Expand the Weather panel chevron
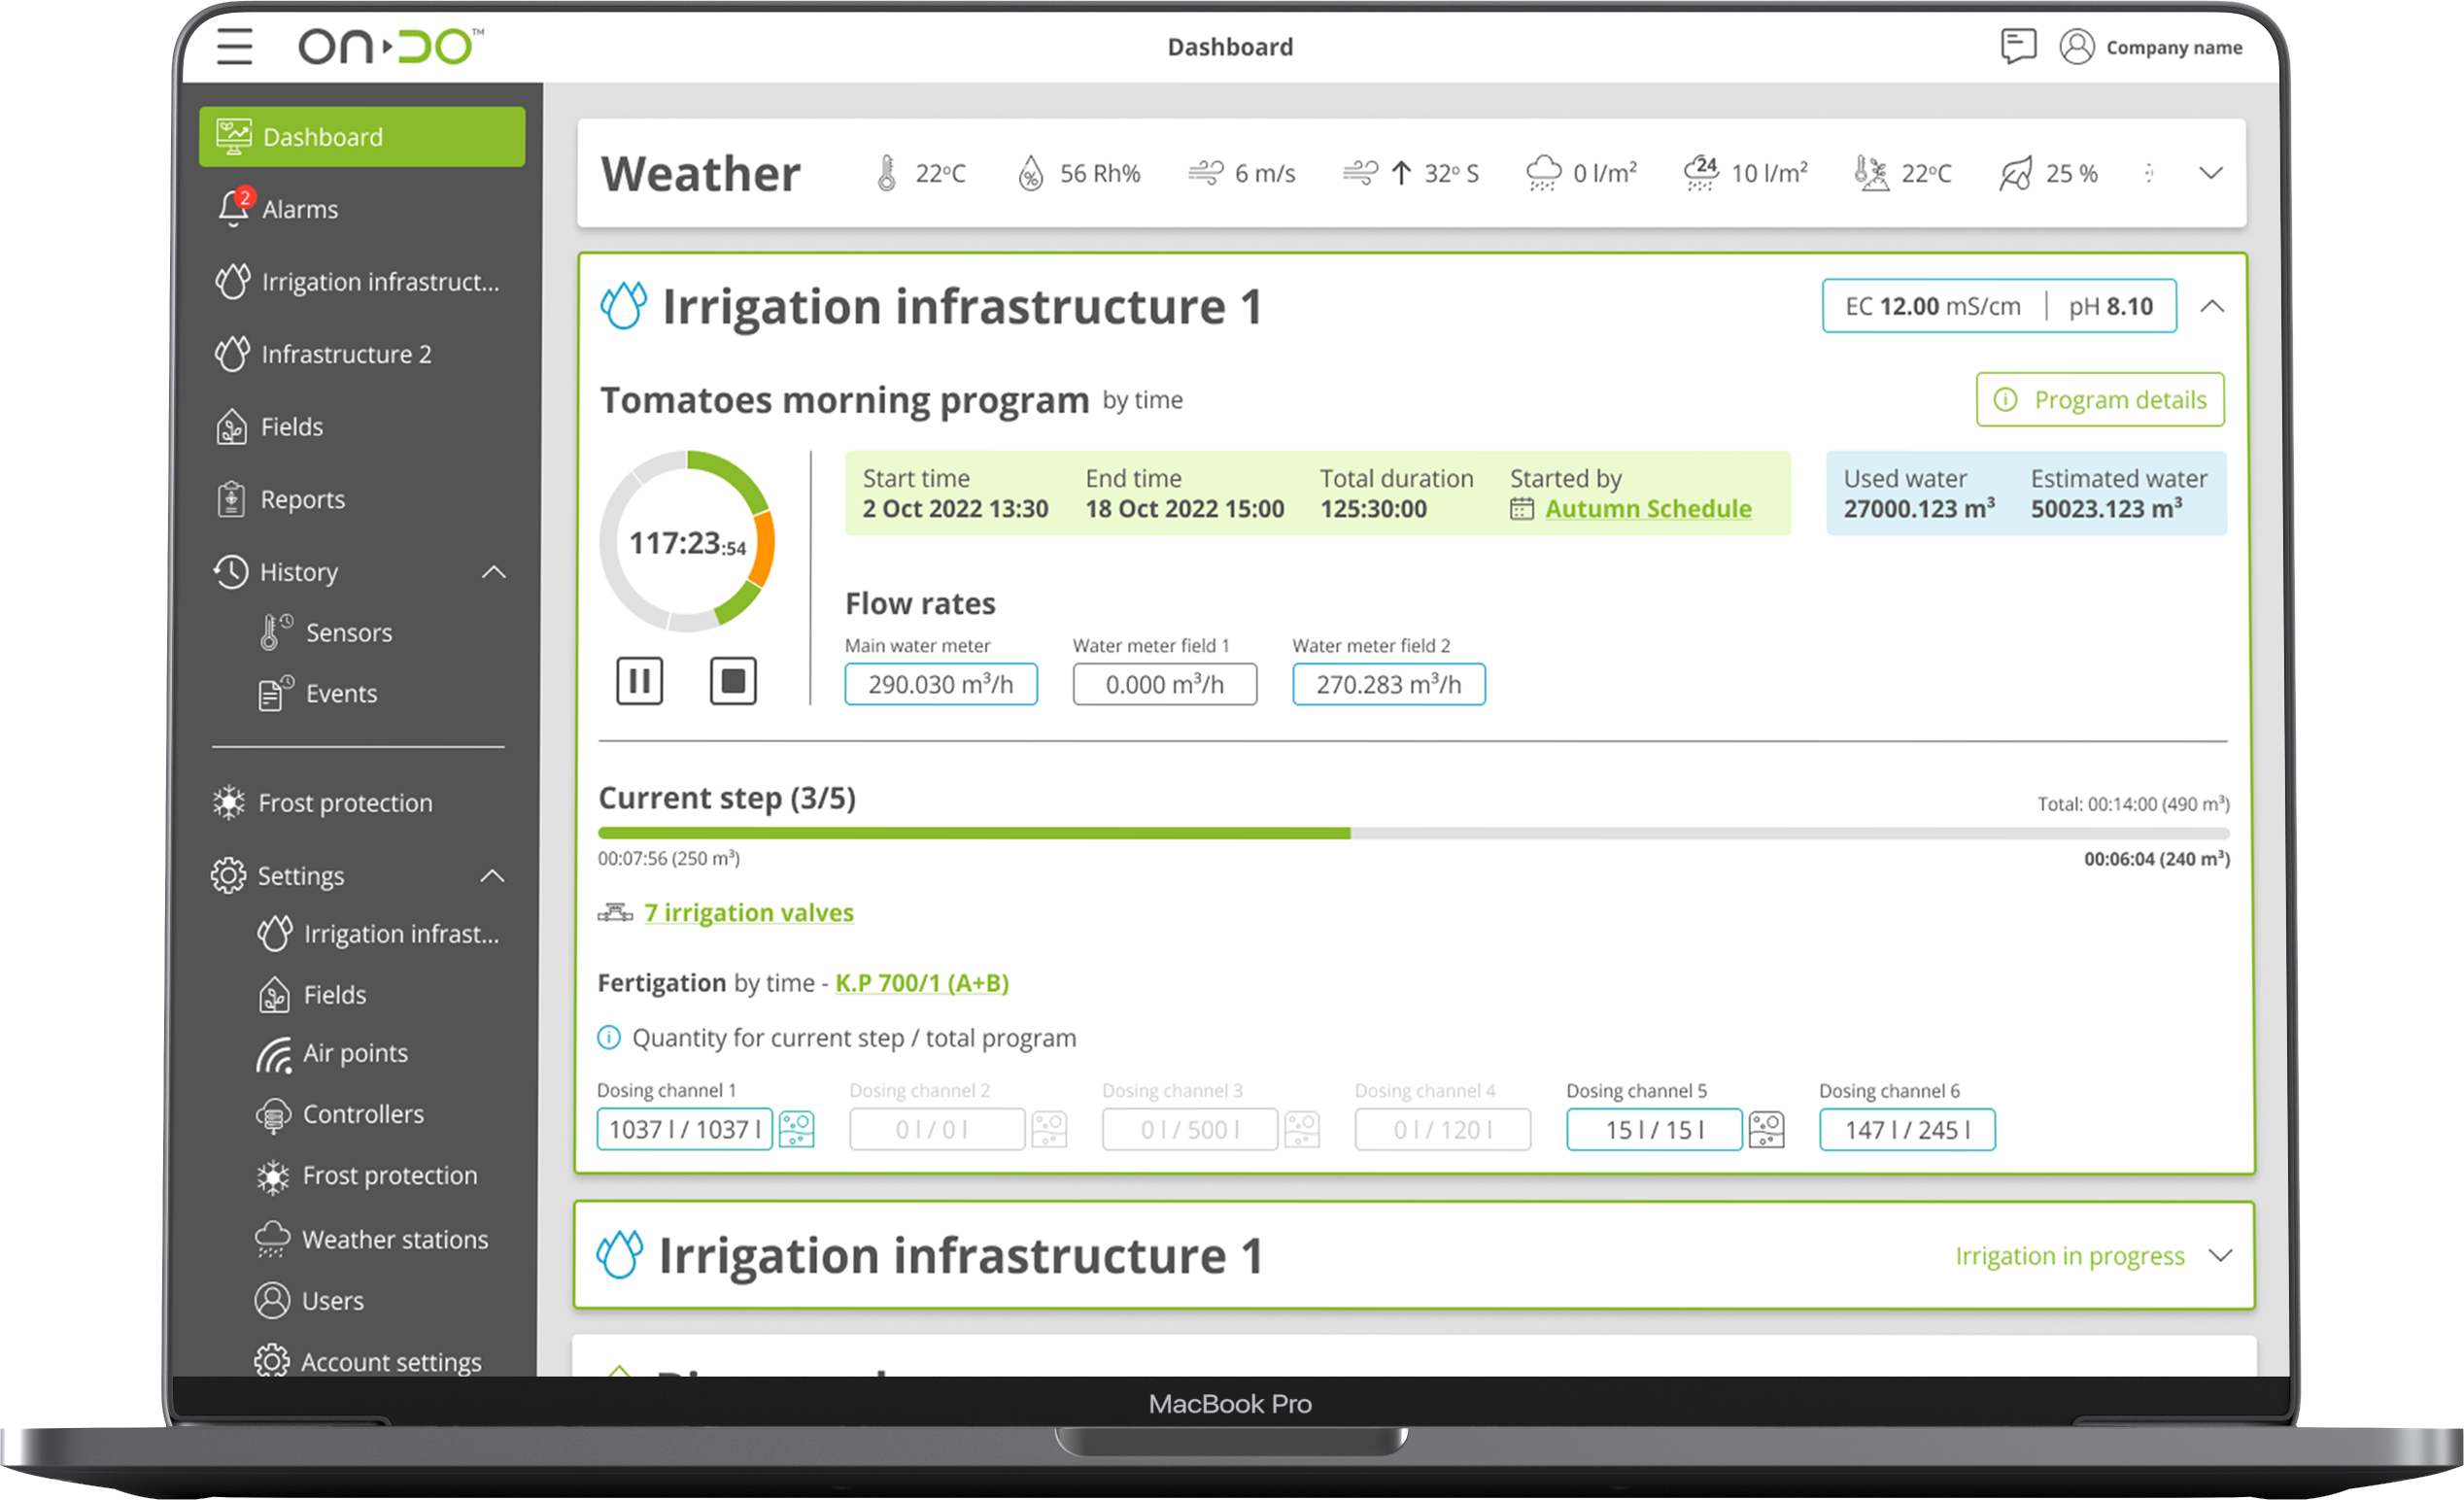The width and height of the screenshot is (2464, 1500). coord(2210,173)
